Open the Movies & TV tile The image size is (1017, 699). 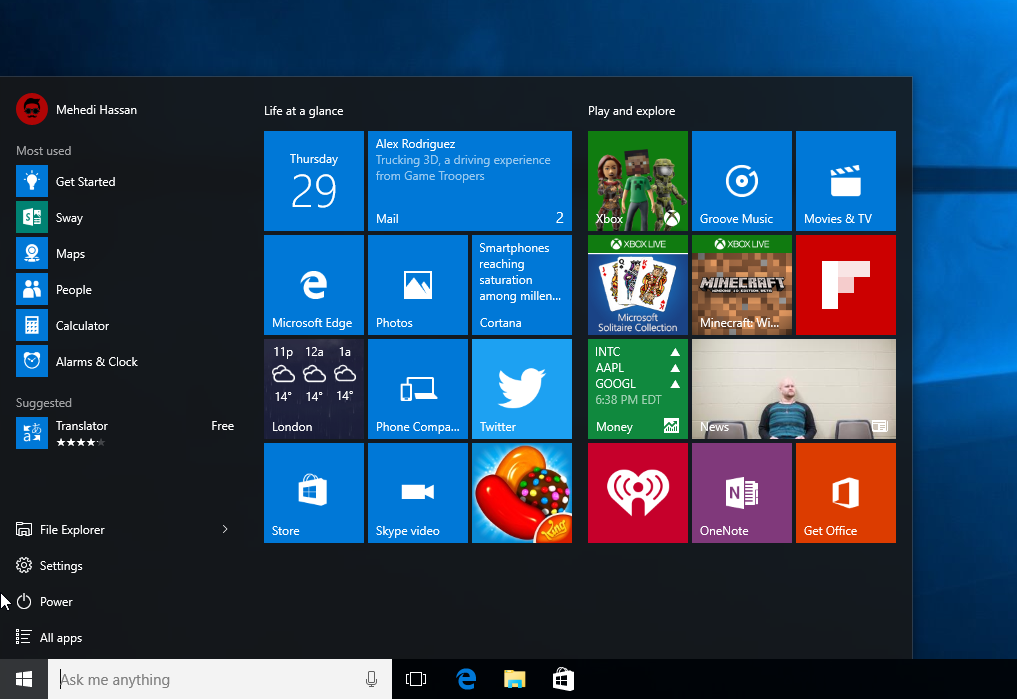click(x=846, y=181)
